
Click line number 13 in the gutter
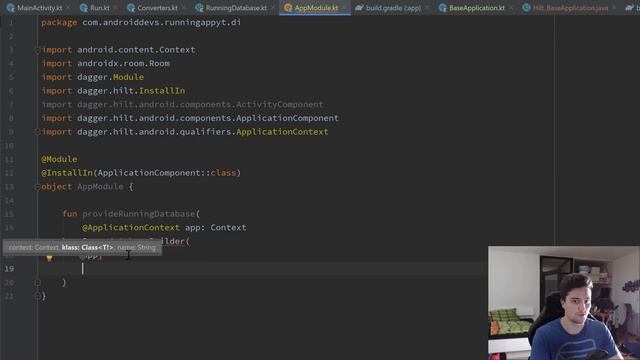9,187
